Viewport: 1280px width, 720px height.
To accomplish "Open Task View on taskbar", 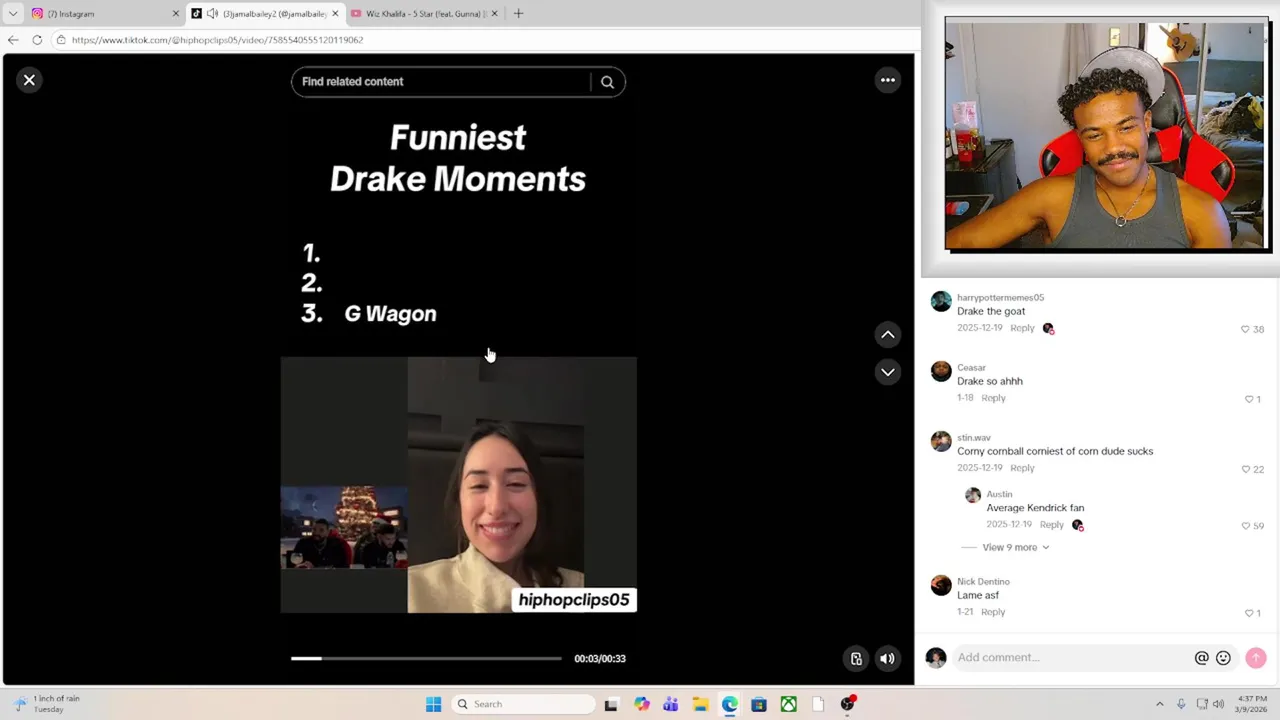I will (611, 704).
